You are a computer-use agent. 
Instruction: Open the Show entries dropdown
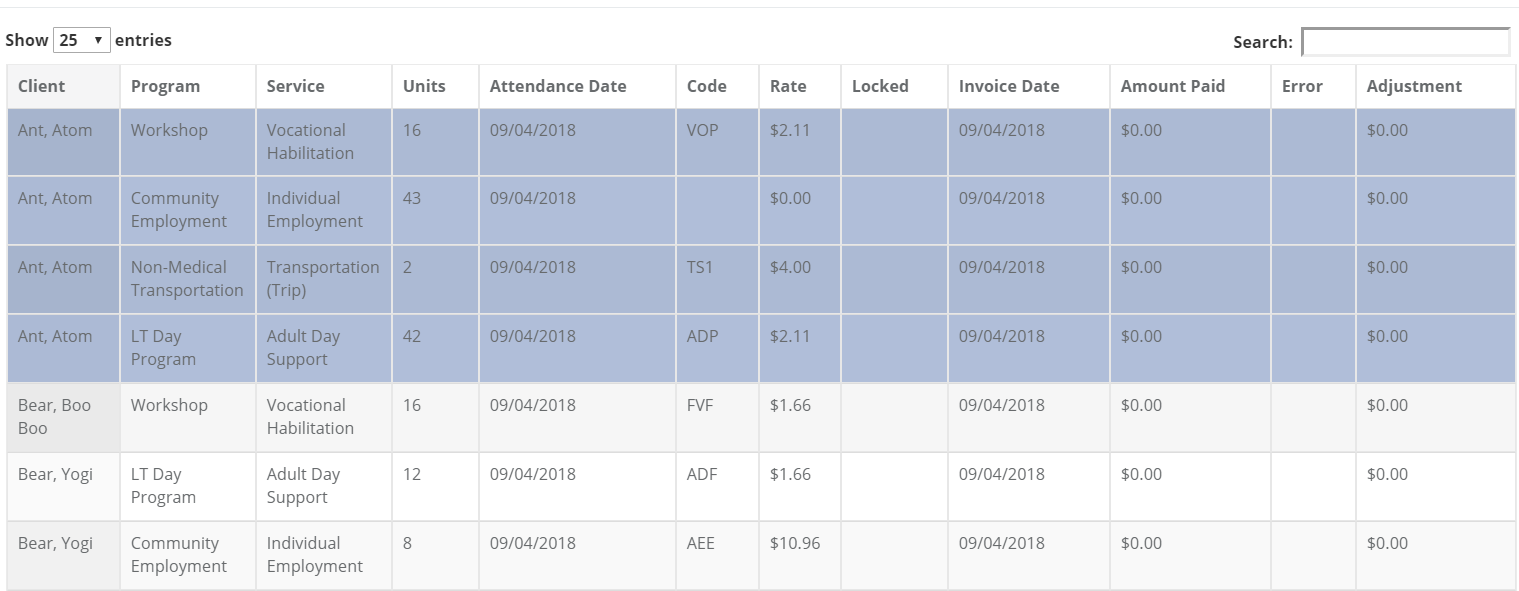coord(81,40)
